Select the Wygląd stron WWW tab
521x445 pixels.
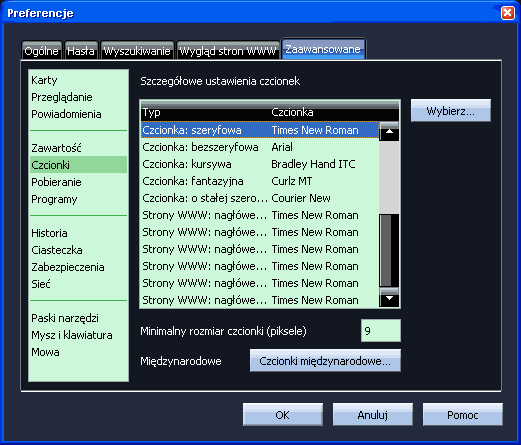pos(228,51)
